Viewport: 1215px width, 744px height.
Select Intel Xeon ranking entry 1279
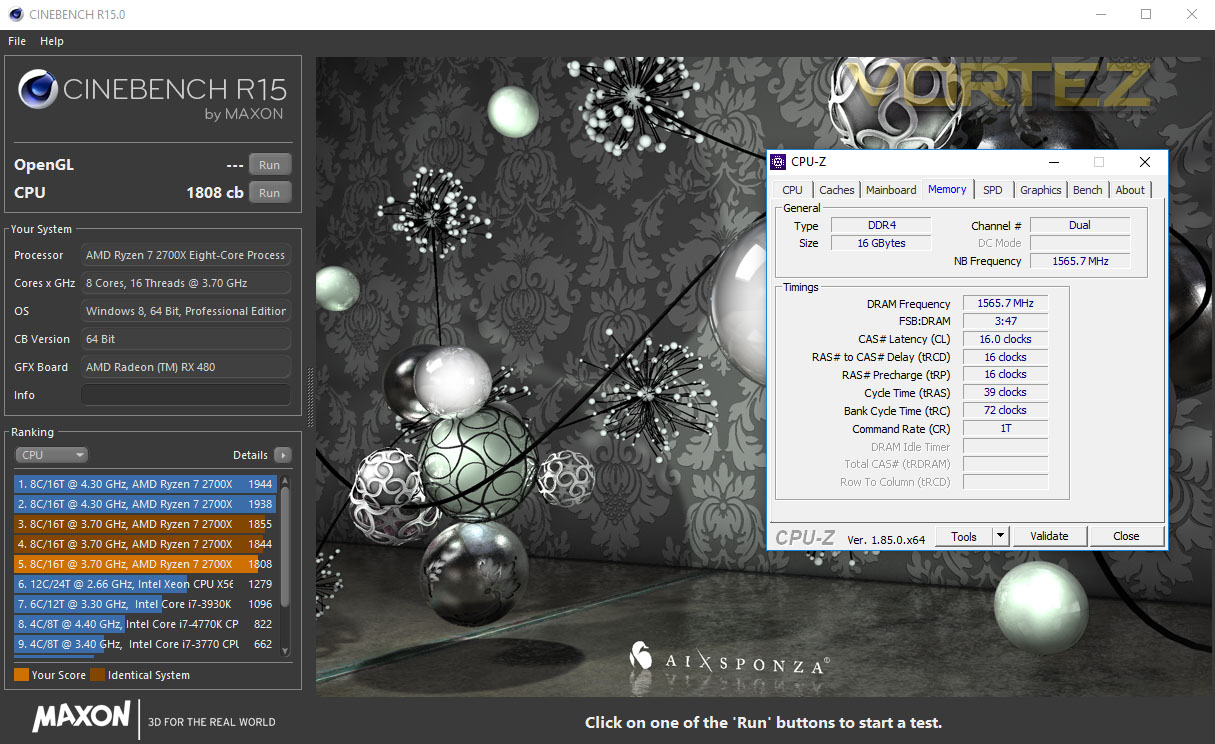(146, 584)
